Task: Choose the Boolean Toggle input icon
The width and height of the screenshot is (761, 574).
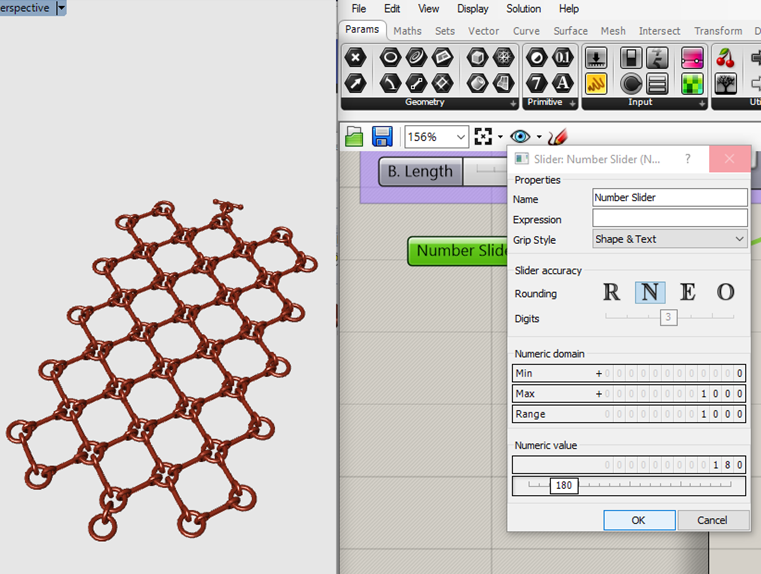Action: pyautogui.click(x=631, y=58)
